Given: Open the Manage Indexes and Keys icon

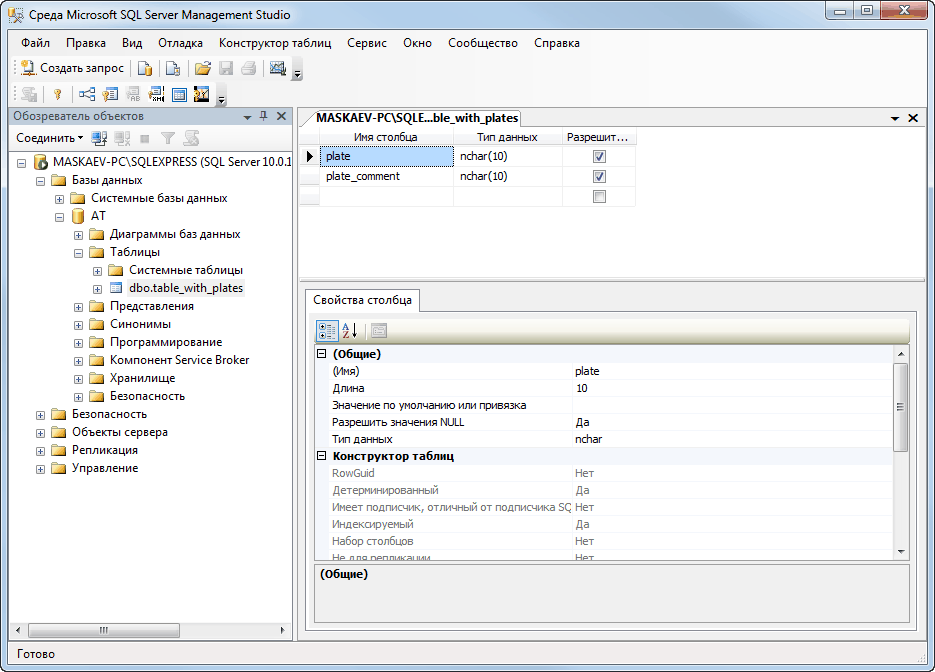Looking at the screenshot, I should coord(110,95).
